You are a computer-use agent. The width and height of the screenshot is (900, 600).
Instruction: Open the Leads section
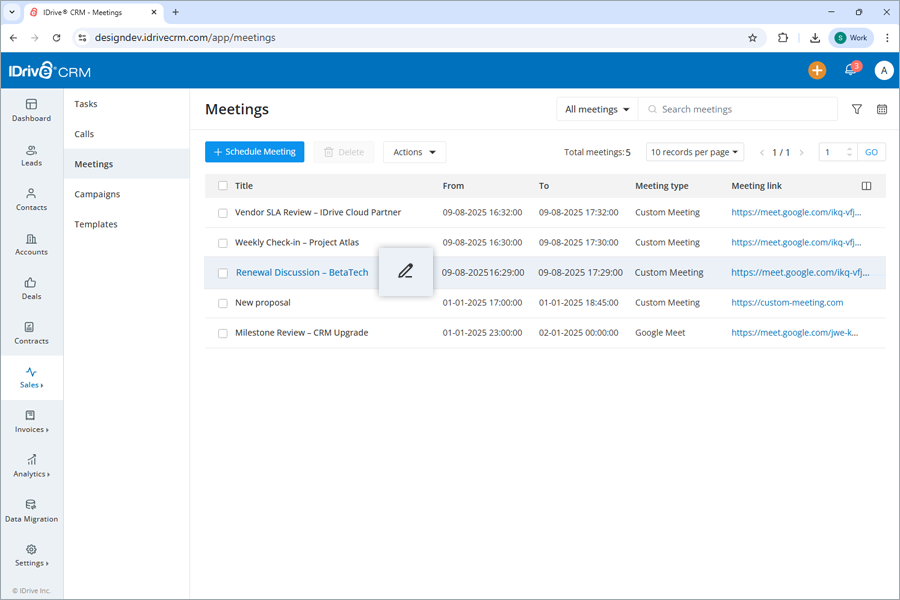coord(31,156)
